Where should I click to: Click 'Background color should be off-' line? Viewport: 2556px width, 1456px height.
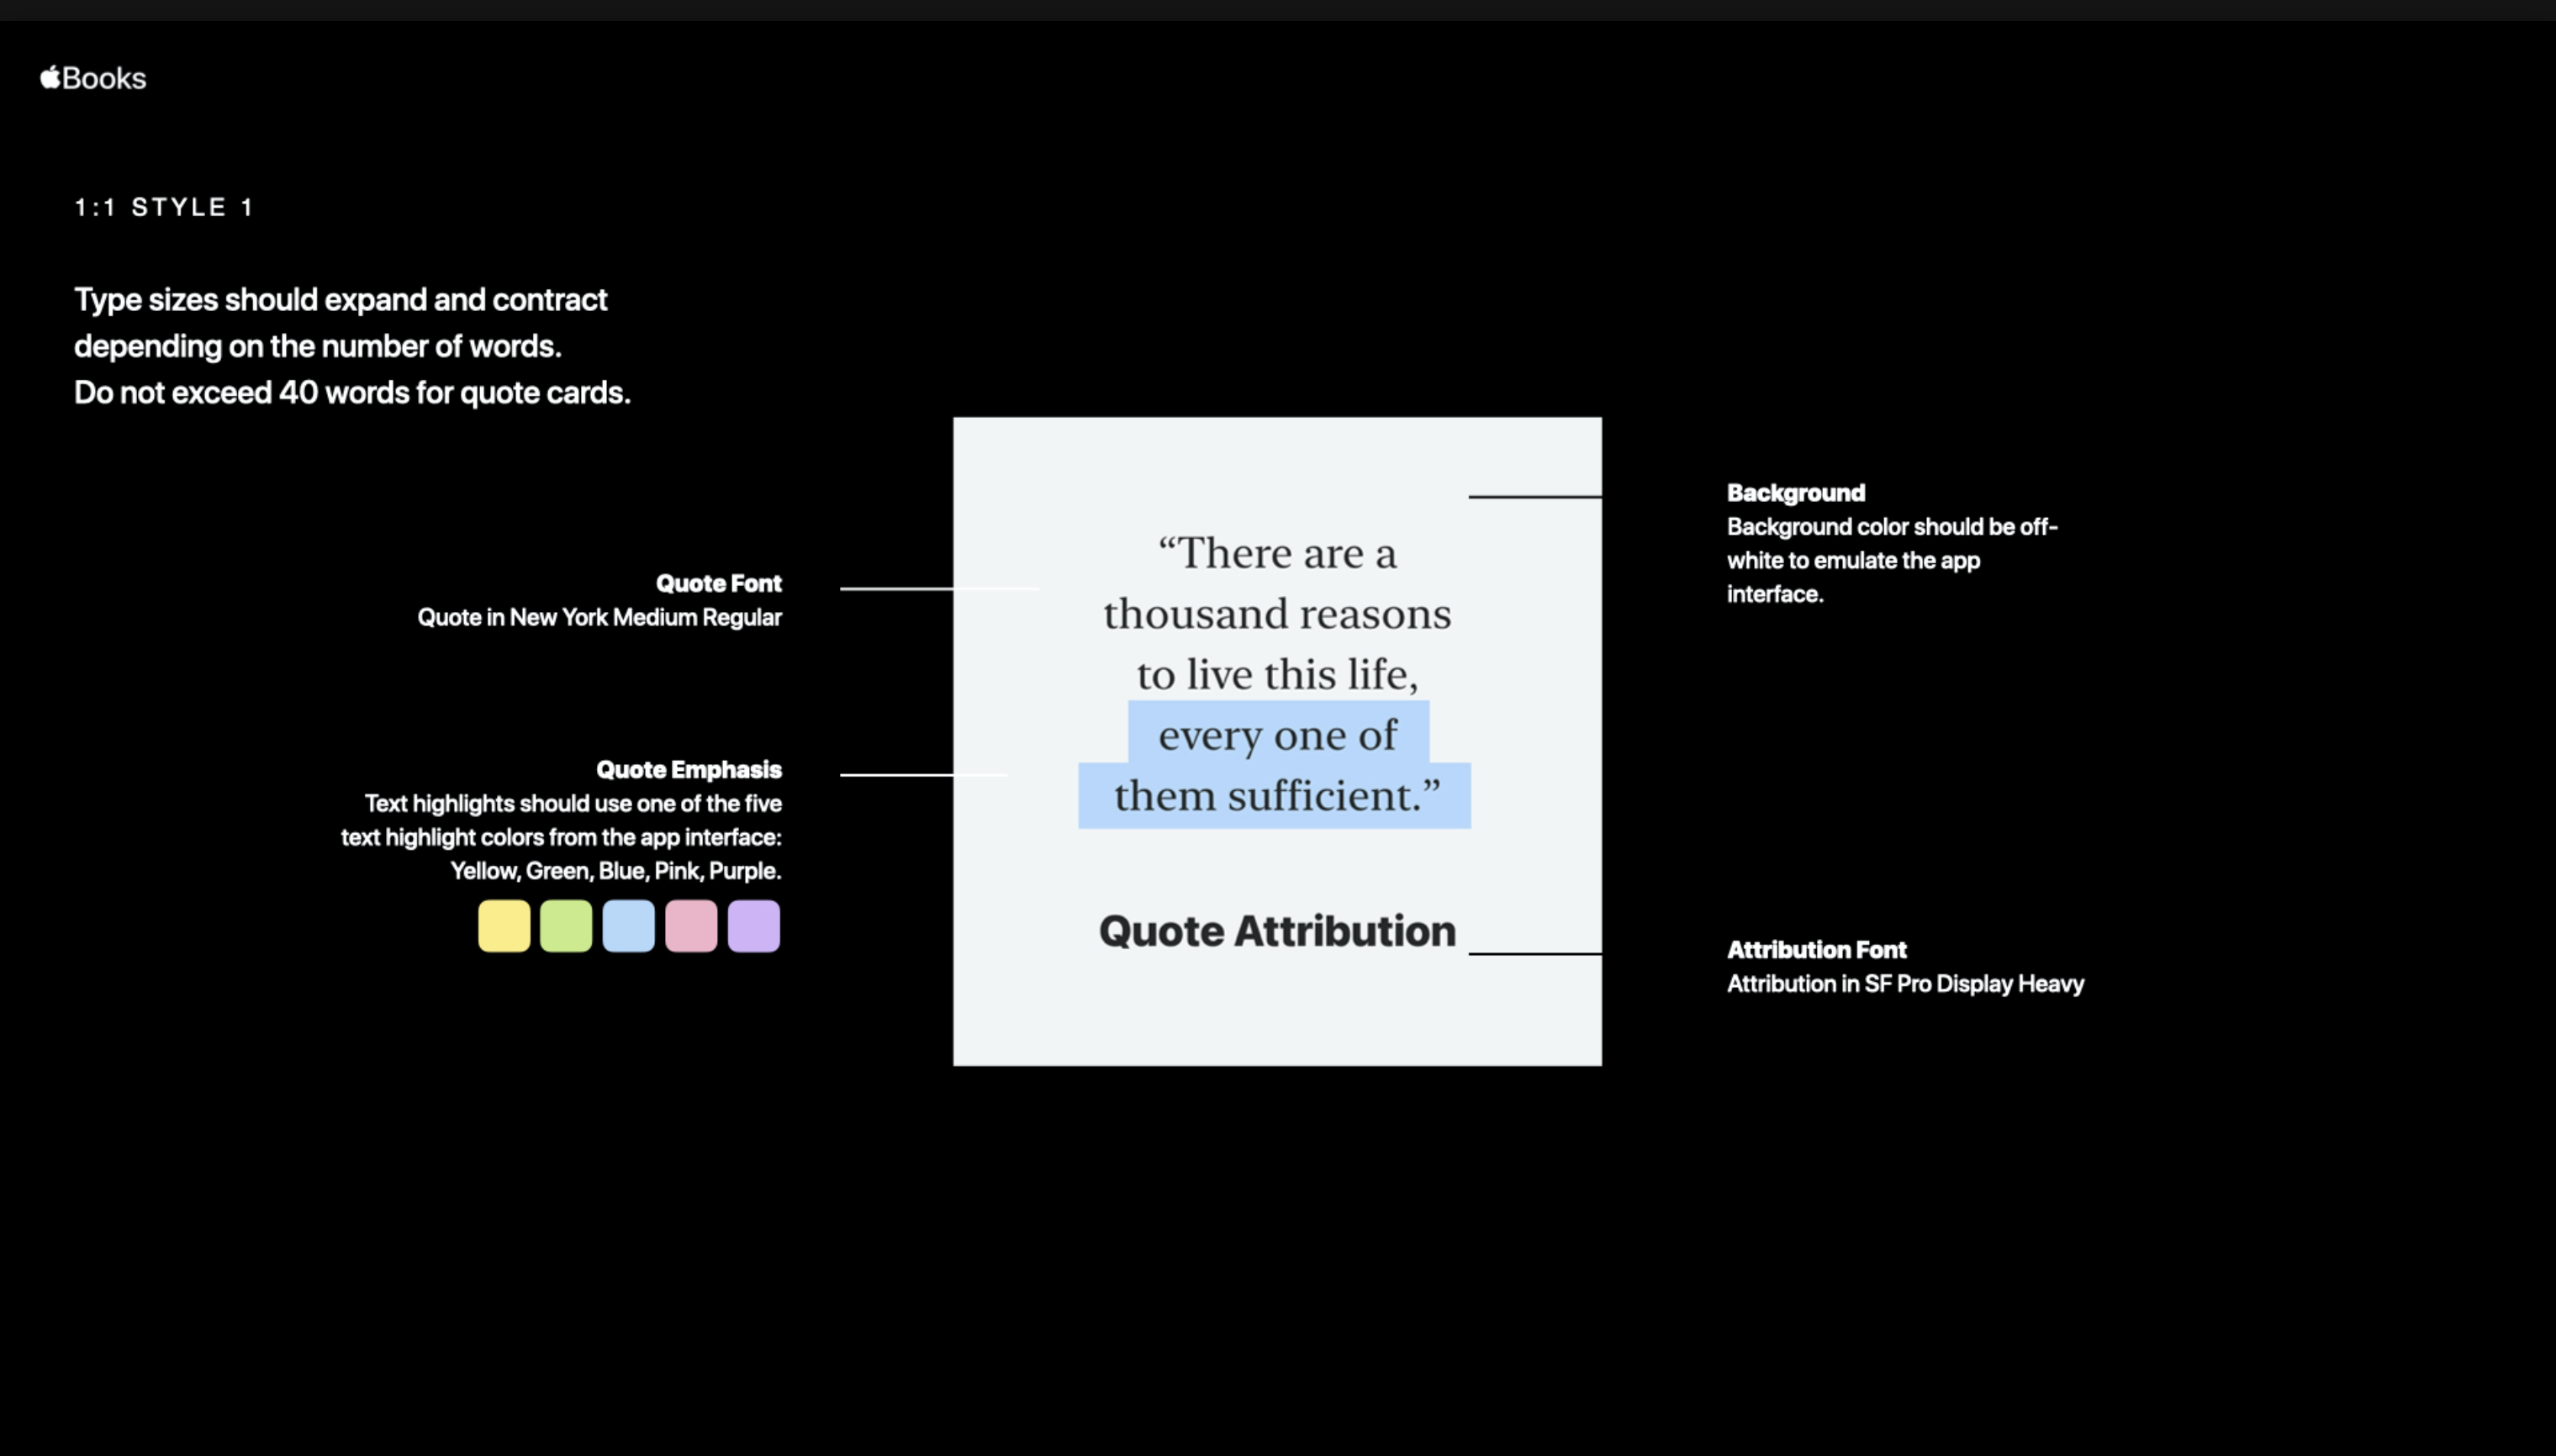[1892, 527]
